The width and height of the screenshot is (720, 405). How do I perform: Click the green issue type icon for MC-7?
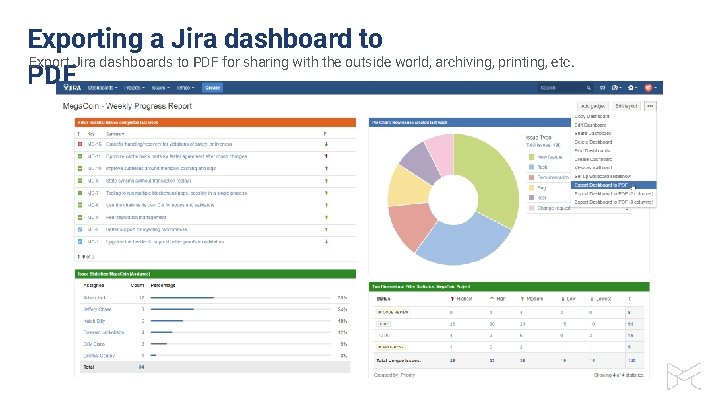[80, 193]
